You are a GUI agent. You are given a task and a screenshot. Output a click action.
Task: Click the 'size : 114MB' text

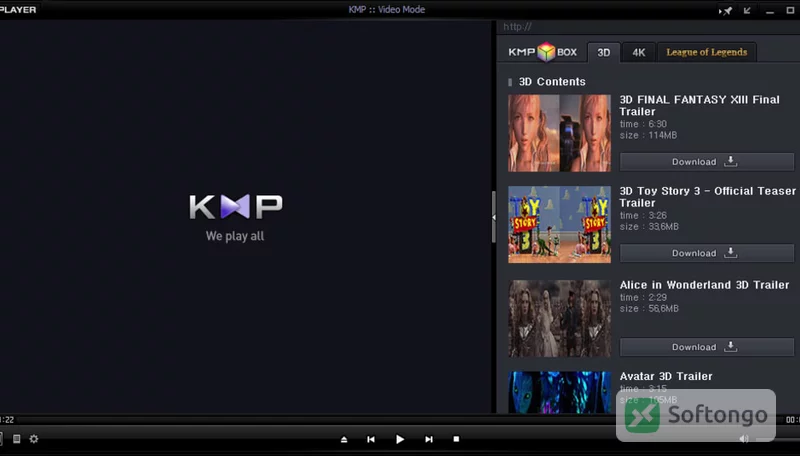(648, 135)
